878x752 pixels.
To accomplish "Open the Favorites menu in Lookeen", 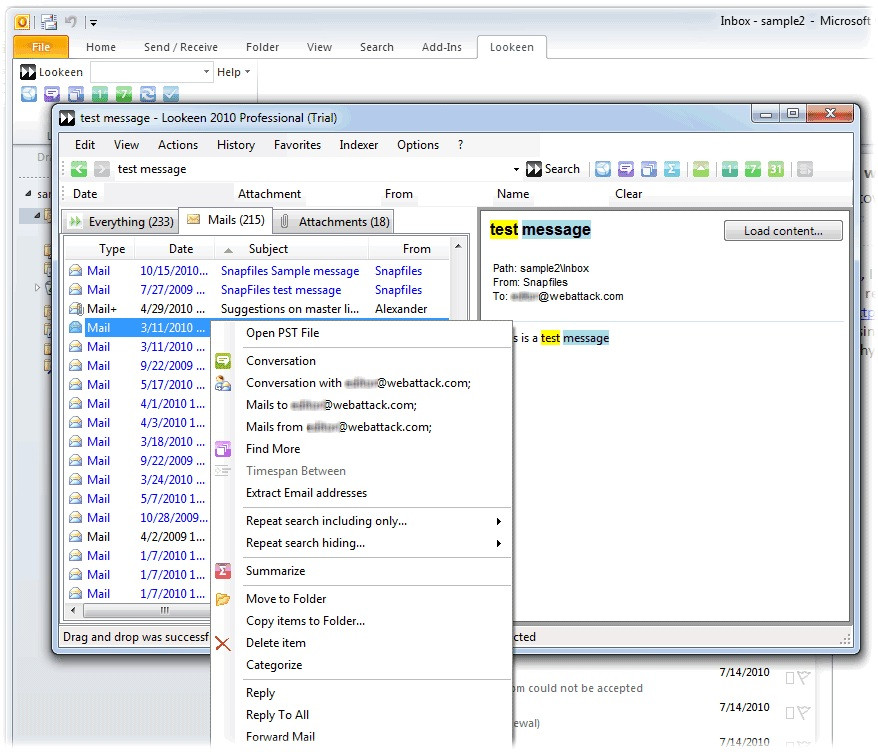I will point(297,145).
